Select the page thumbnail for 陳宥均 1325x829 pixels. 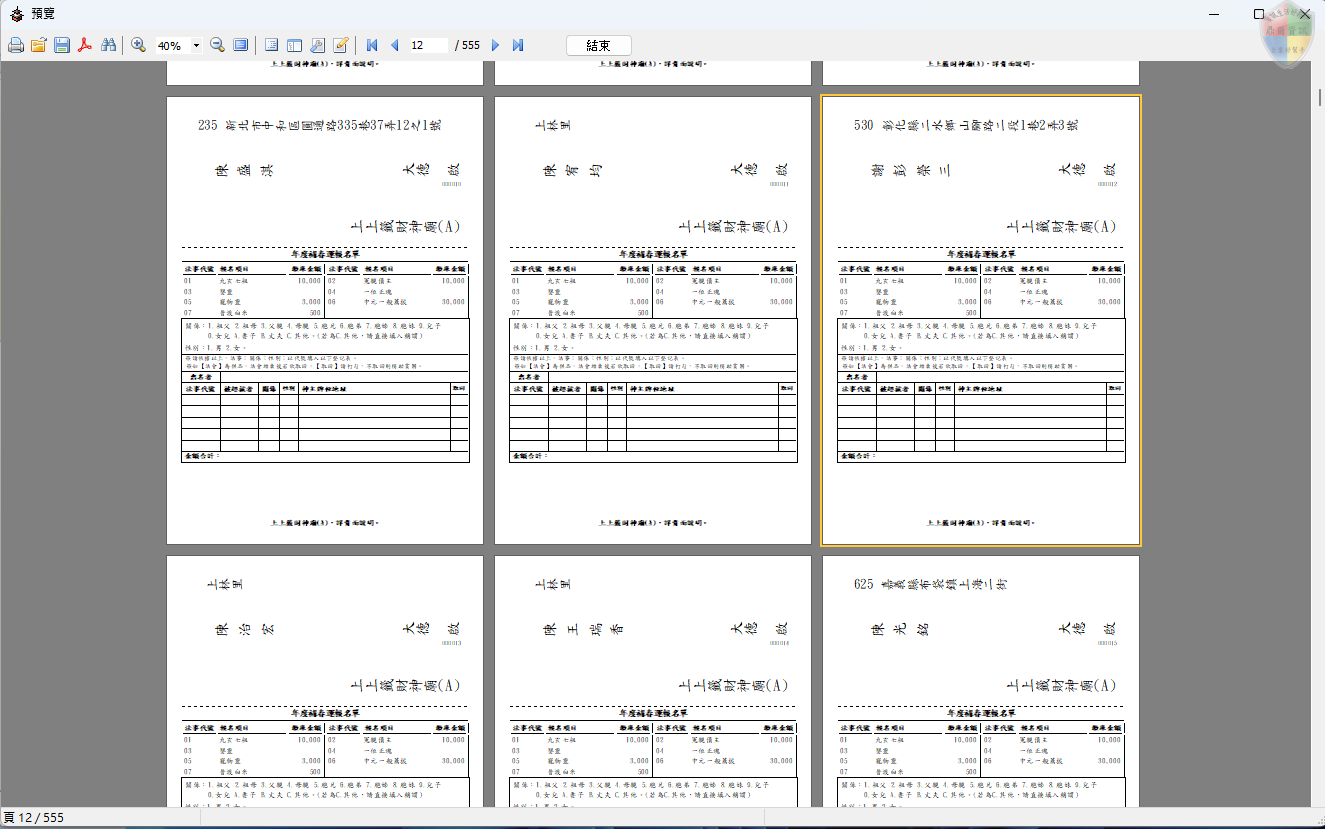pos(652,320)
